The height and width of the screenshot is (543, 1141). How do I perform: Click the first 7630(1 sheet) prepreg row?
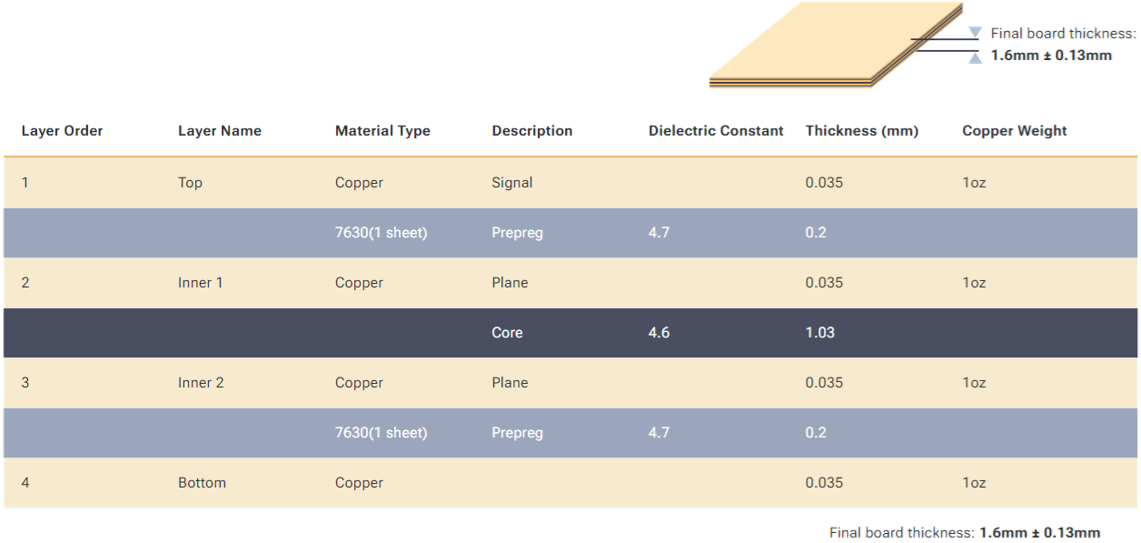(x=570, y=233)
